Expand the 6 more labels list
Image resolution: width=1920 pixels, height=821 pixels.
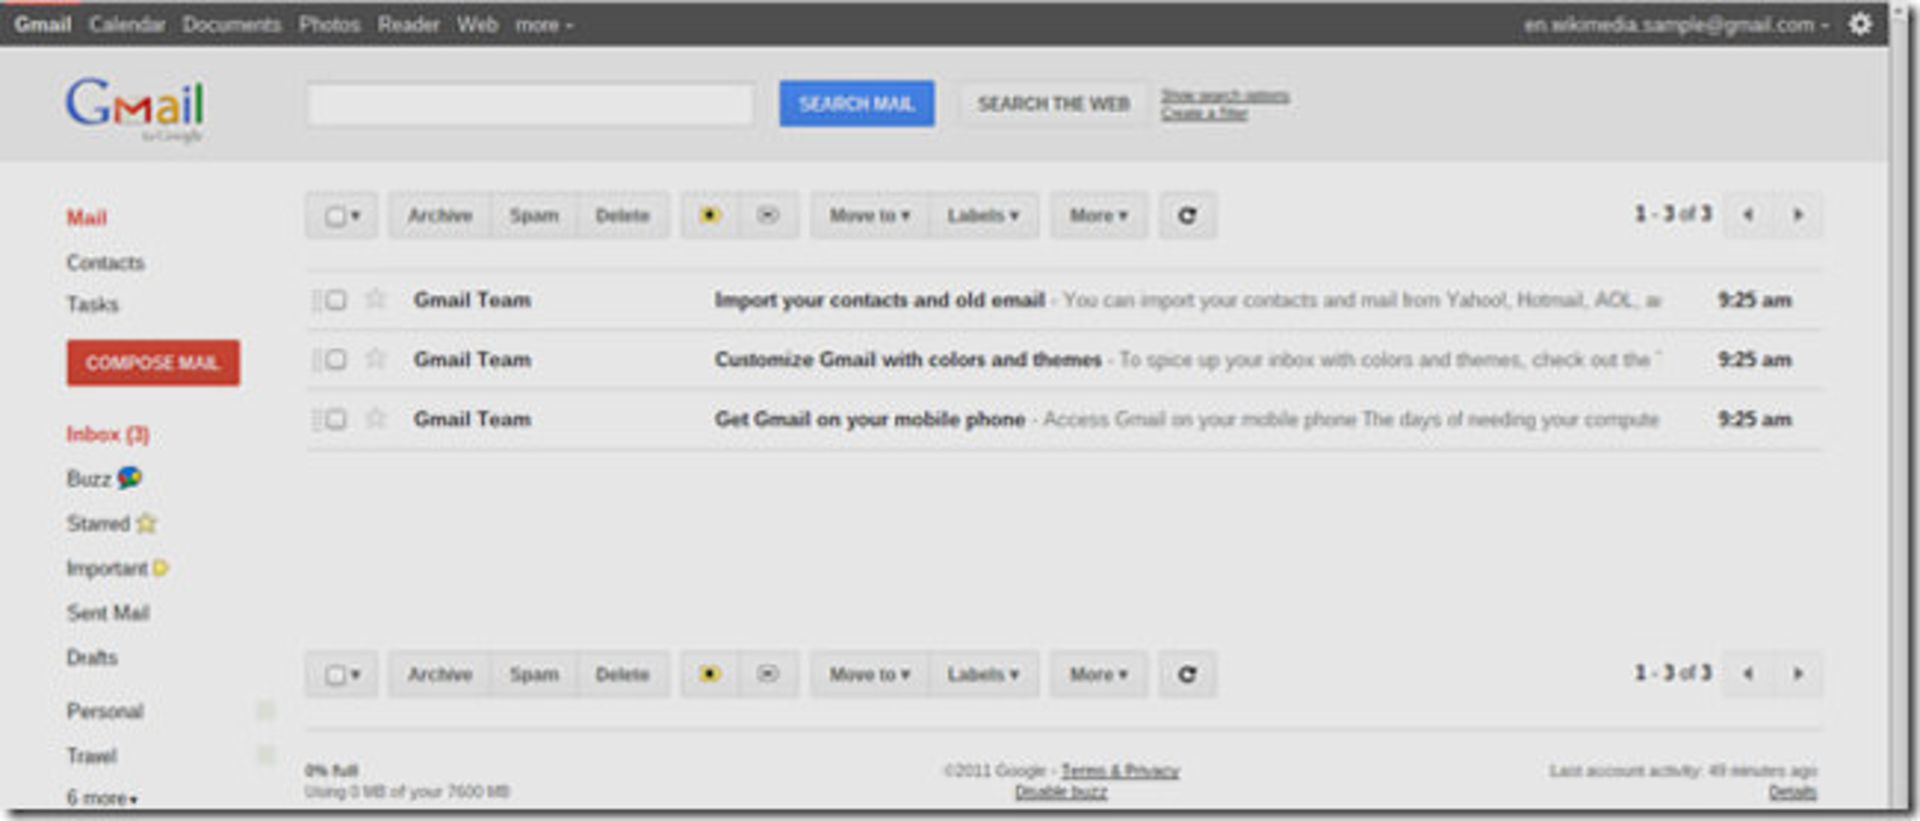(102, 797)
